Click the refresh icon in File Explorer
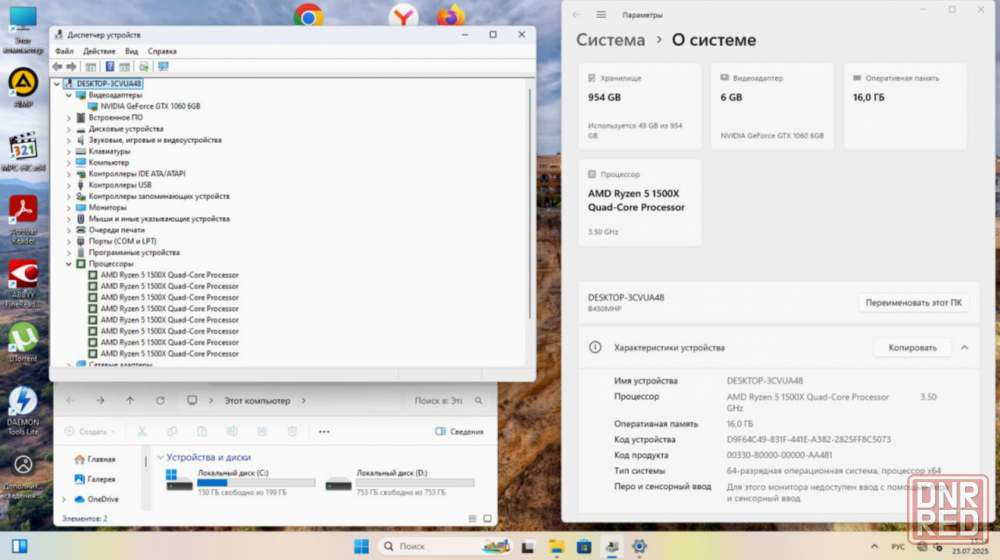Viewport: 1000px width, 560px height. [x=160, y=401]
